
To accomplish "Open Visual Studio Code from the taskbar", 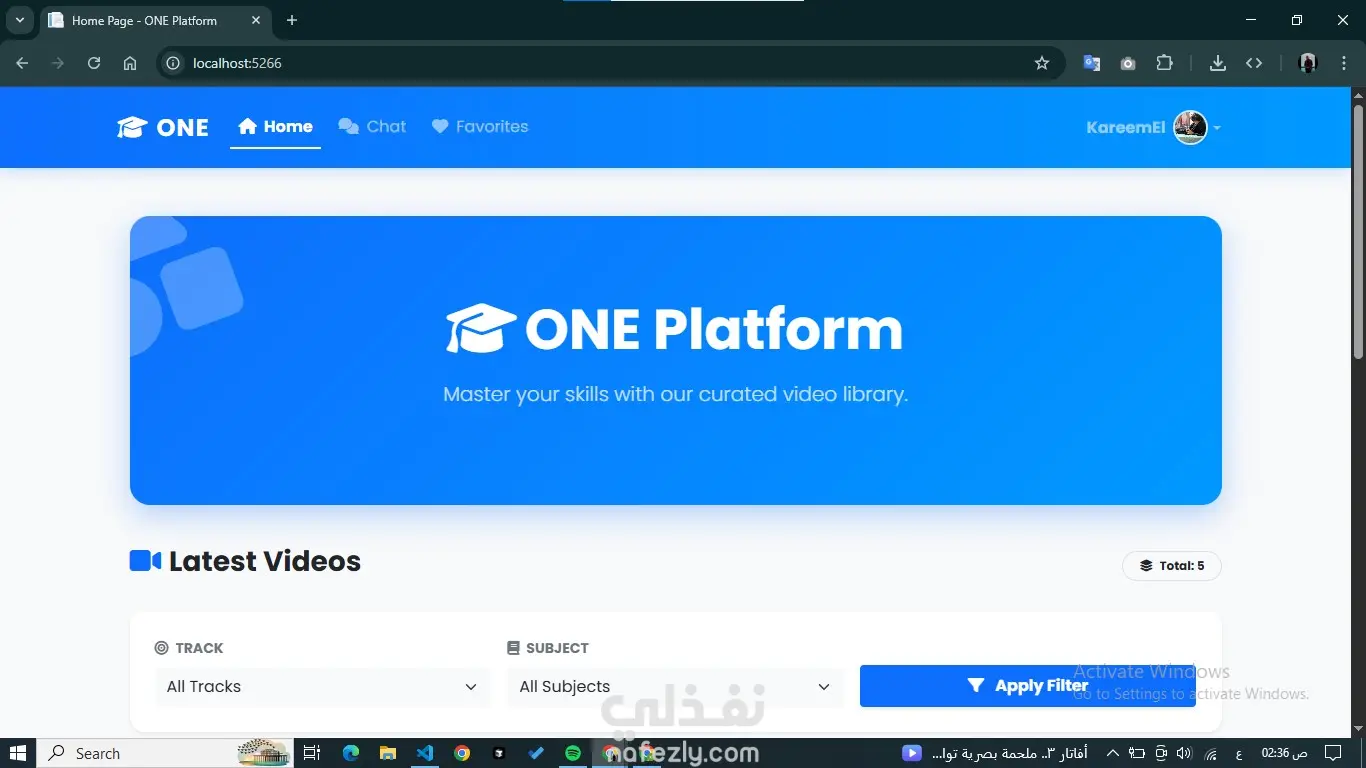I will tap(425, 753).
